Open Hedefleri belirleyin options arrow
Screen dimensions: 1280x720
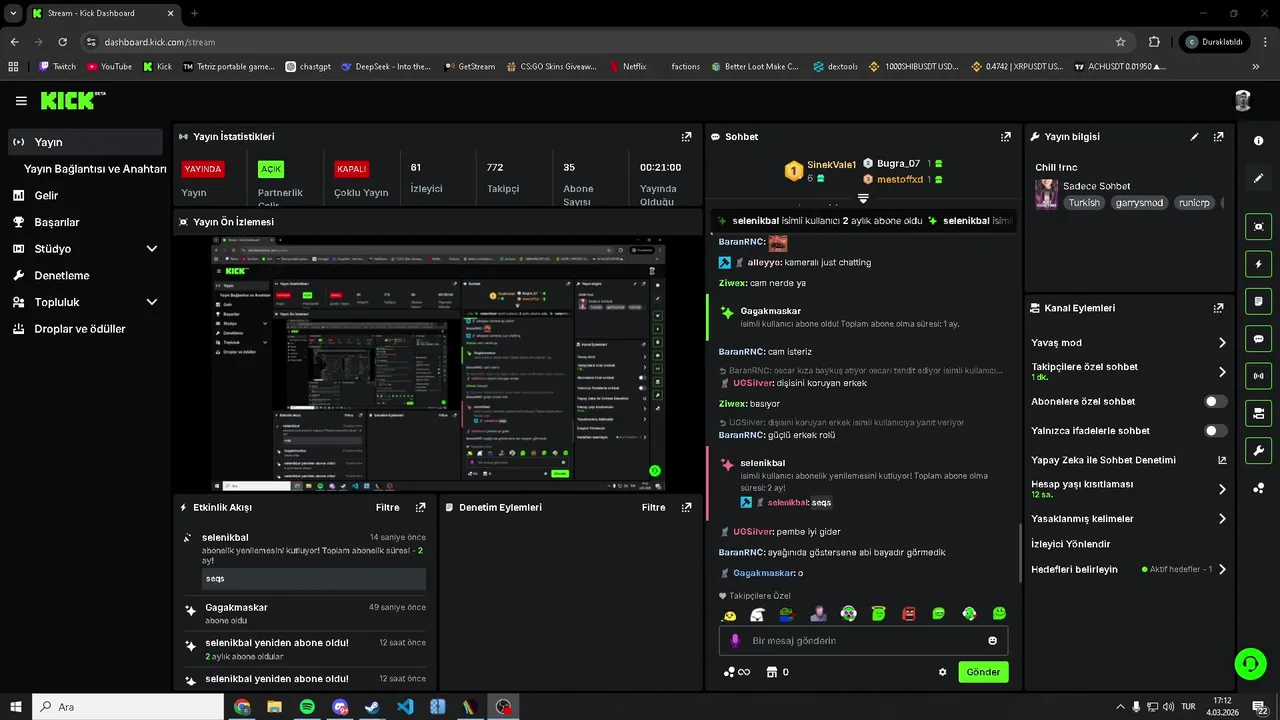(1222, 569)
